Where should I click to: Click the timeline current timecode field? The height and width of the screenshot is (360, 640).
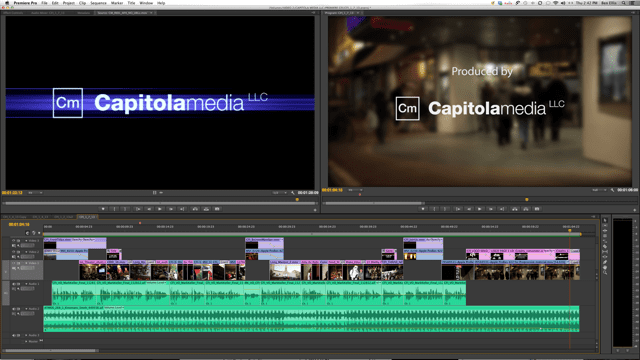pos(19,224)
